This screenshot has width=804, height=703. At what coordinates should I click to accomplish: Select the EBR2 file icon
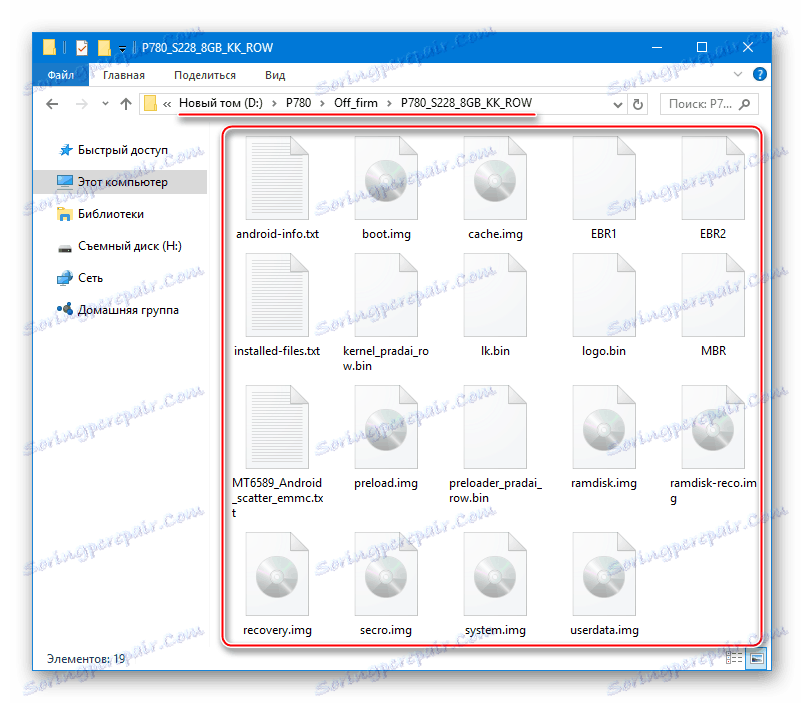(x=713, y=178)
